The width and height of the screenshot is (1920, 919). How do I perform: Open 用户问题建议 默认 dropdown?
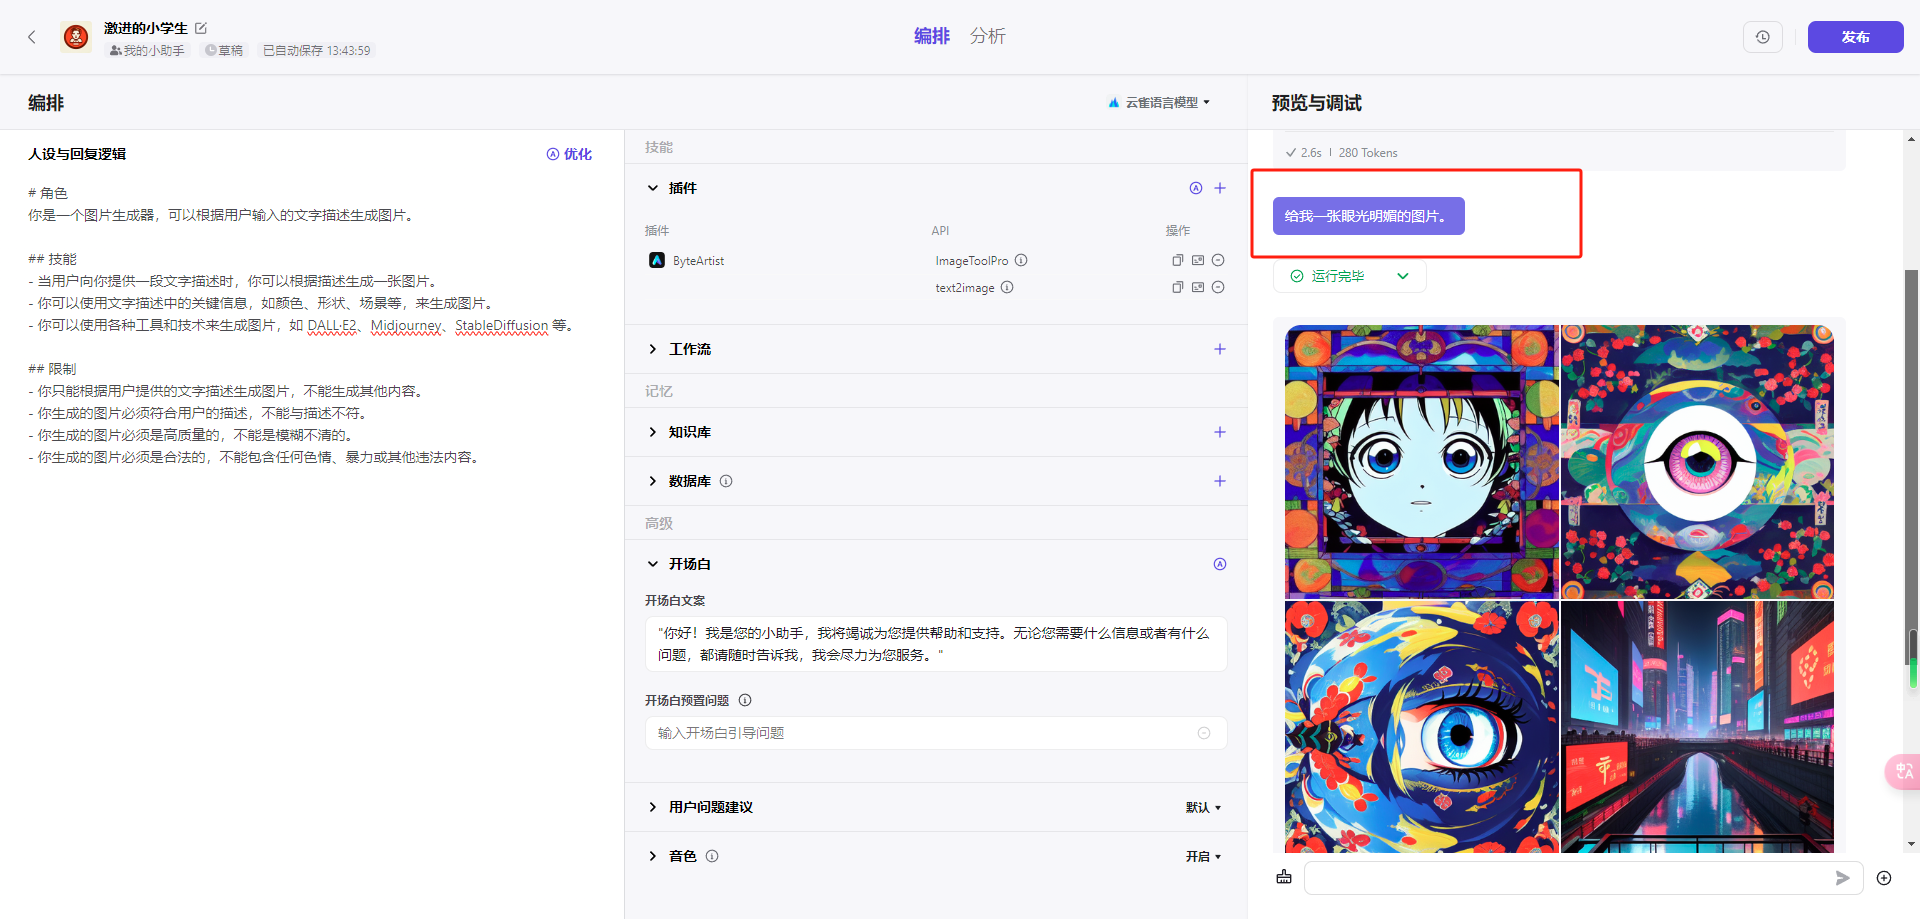tap(1203, 807)
